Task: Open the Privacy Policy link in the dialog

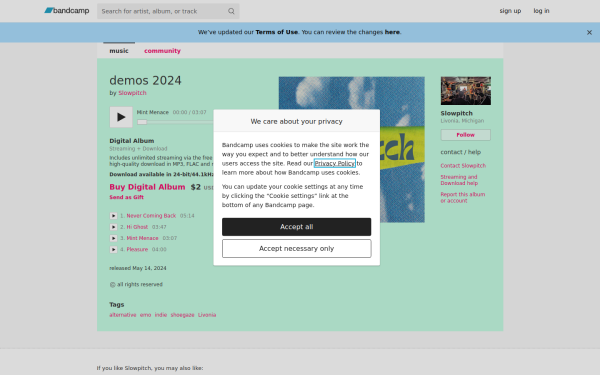Action: 335,163
